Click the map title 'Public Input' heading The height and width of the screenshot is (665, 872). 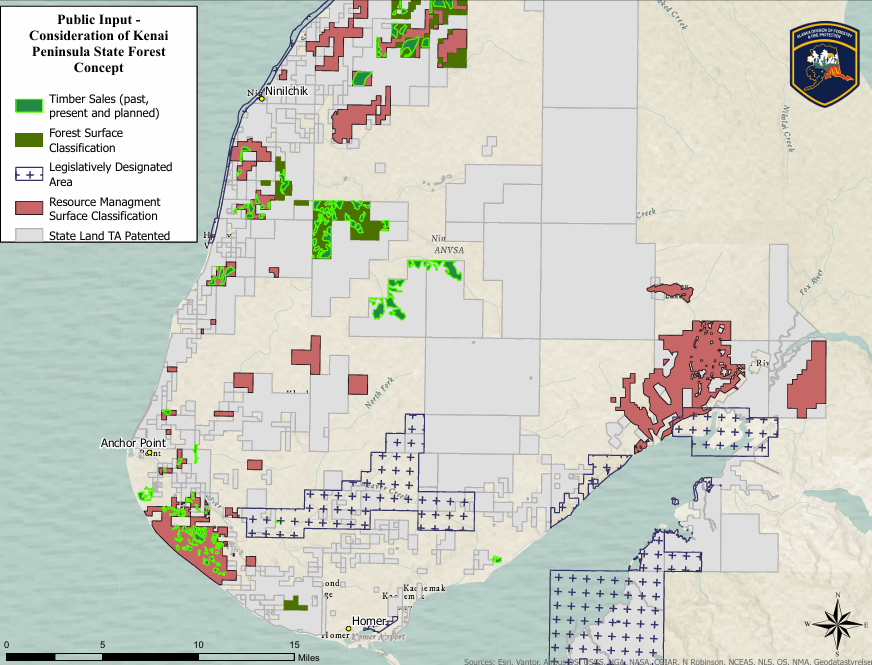(99, 19)
